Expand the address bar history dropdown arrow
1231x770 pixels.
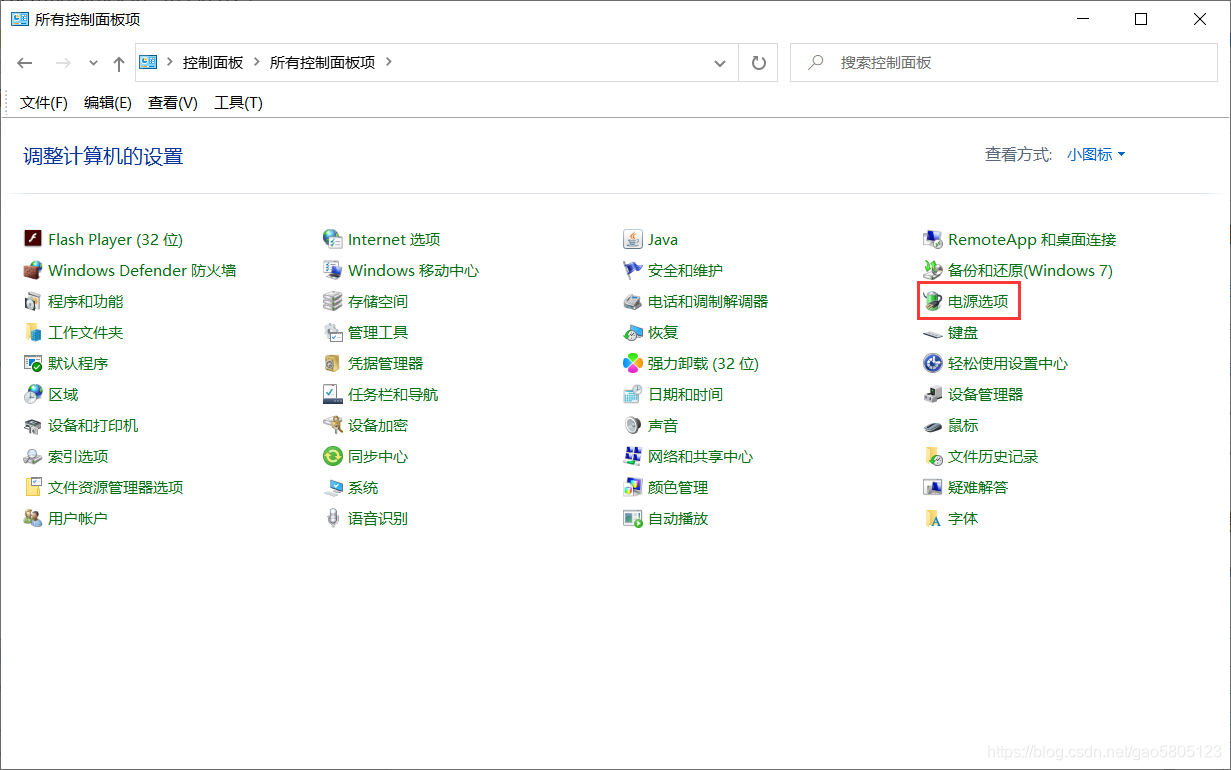[x=720, y=62]
